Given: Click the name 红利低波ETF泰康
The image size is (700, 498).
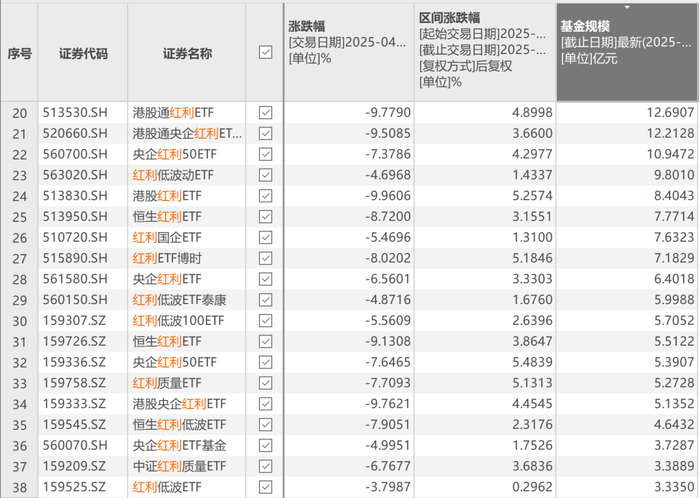Looking at the screenshot, I should tap(179, 300).
